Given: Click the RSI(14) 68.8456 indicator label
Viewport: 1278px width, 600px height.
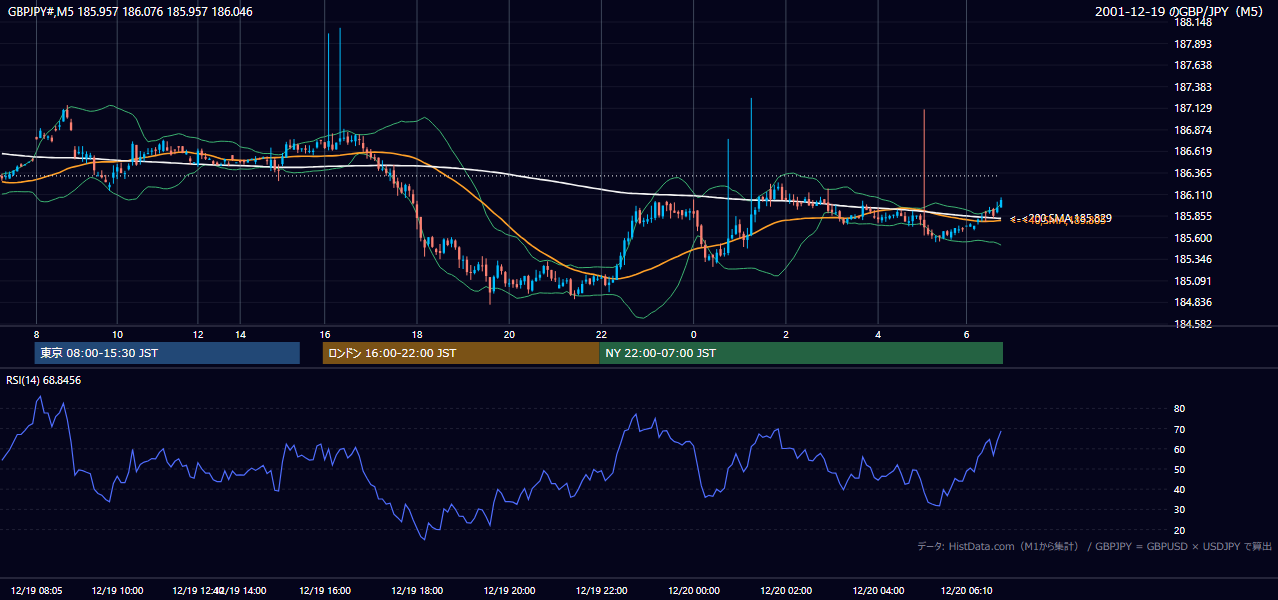Looking at the screenshot, I should [44, 380].
